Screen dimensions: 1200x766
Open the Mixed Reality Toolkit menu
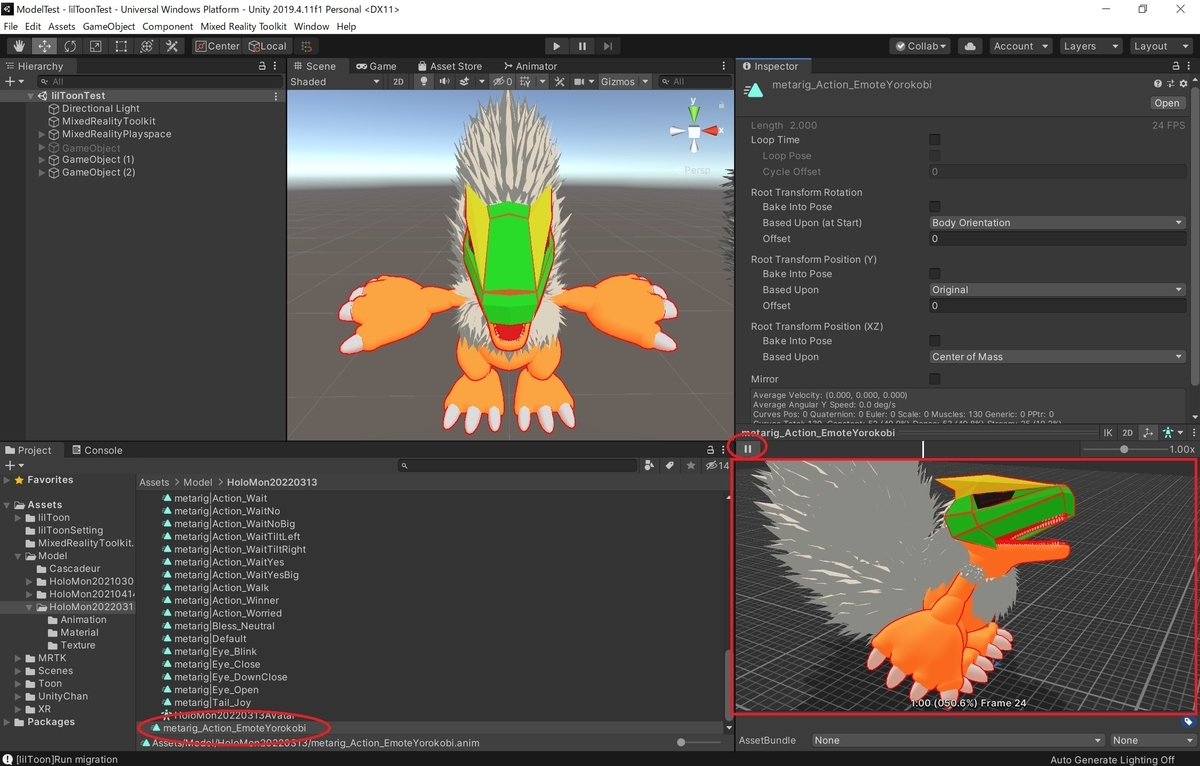[x=243, y=26]
